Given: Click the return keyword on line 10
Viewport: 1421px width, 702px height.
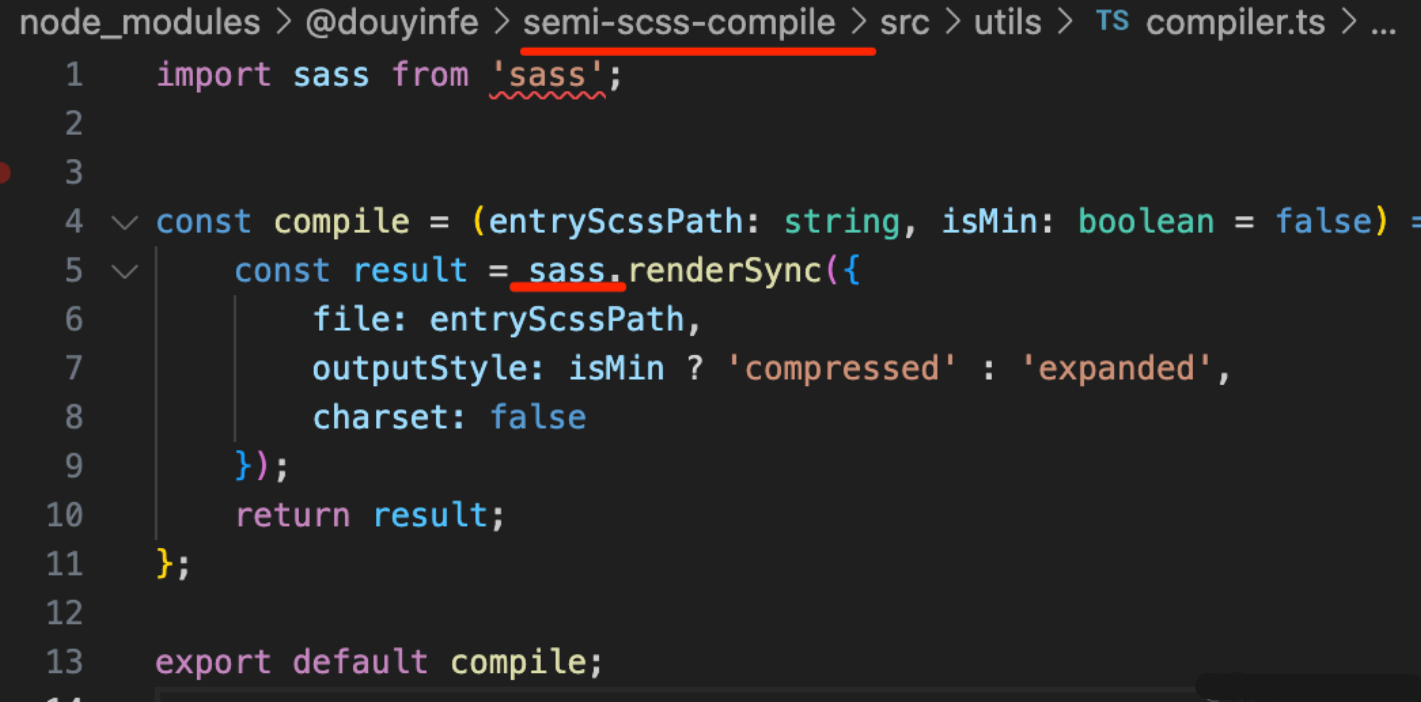Looking at the screenshot, I should pyautogui.click(x=292, y=515).
